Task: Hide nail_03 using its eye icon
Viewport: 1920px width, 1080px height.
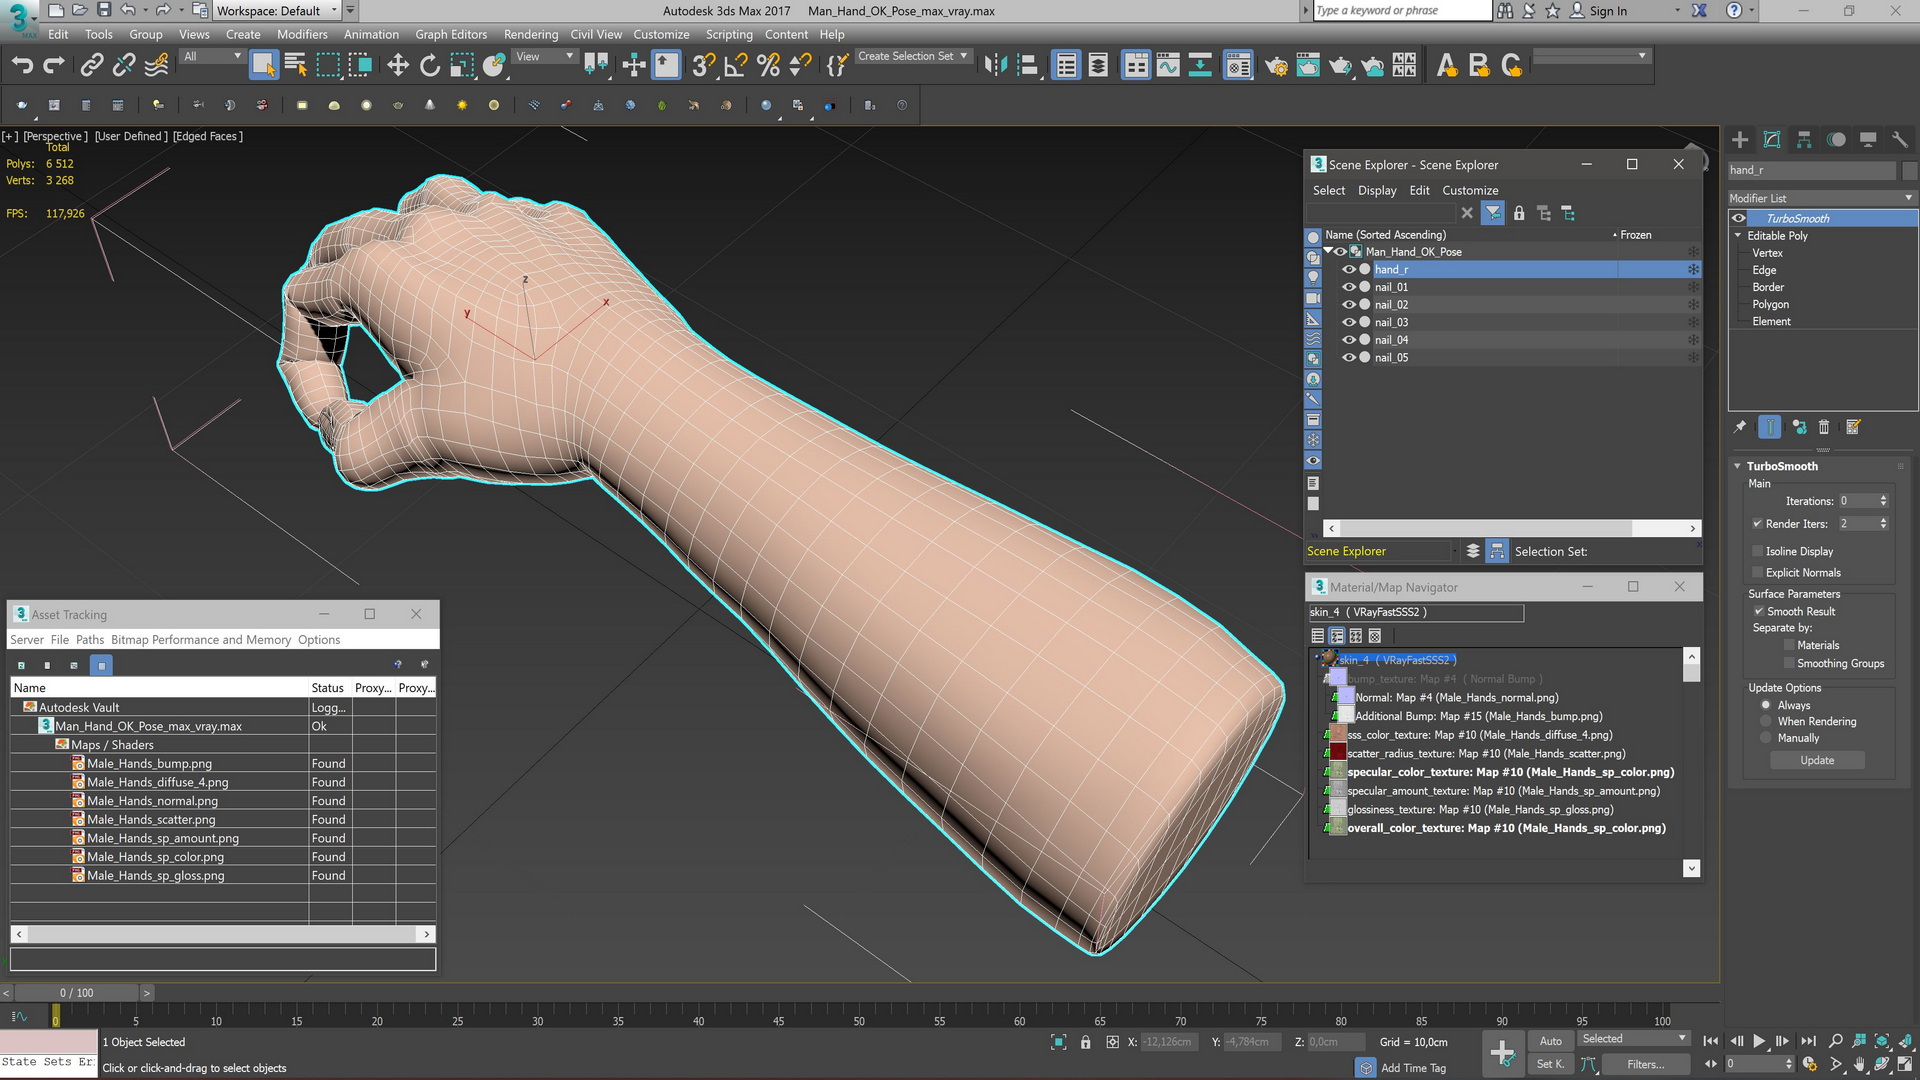Action: tap(1348, 322)
